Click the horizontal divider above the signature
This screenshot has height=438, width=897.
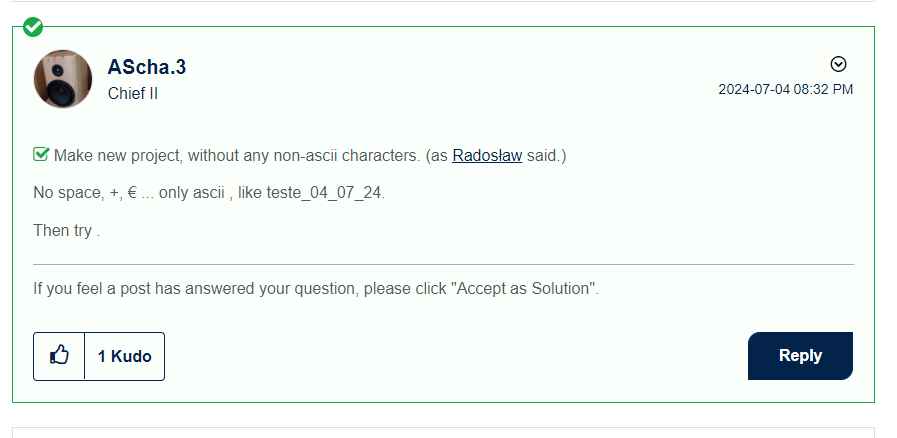[x=443, y=264]
